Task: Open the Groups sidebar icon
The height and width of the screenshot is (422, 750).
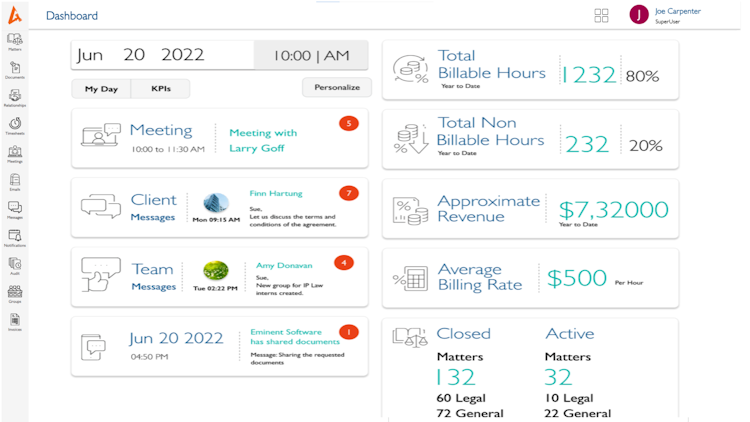Action: (x=15, y=293)
